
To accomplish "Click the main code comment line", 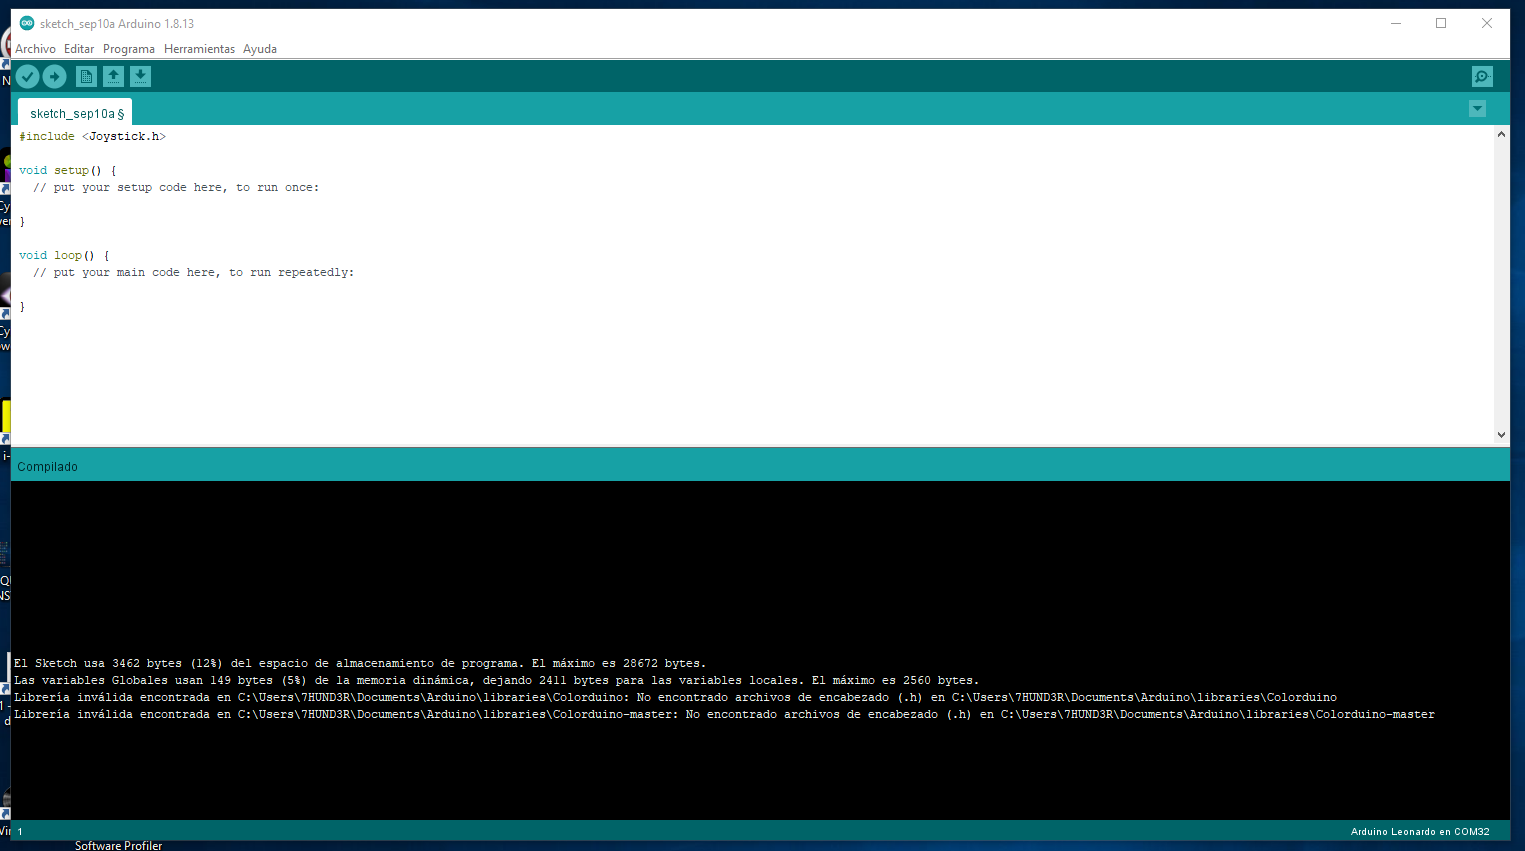I will point(194,272).
